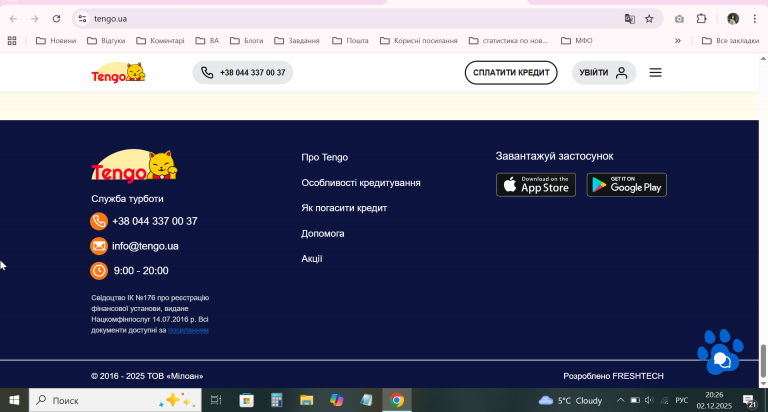
Task: Open Microsoft Store from the taskbar
Action: [x=246, y=400]
